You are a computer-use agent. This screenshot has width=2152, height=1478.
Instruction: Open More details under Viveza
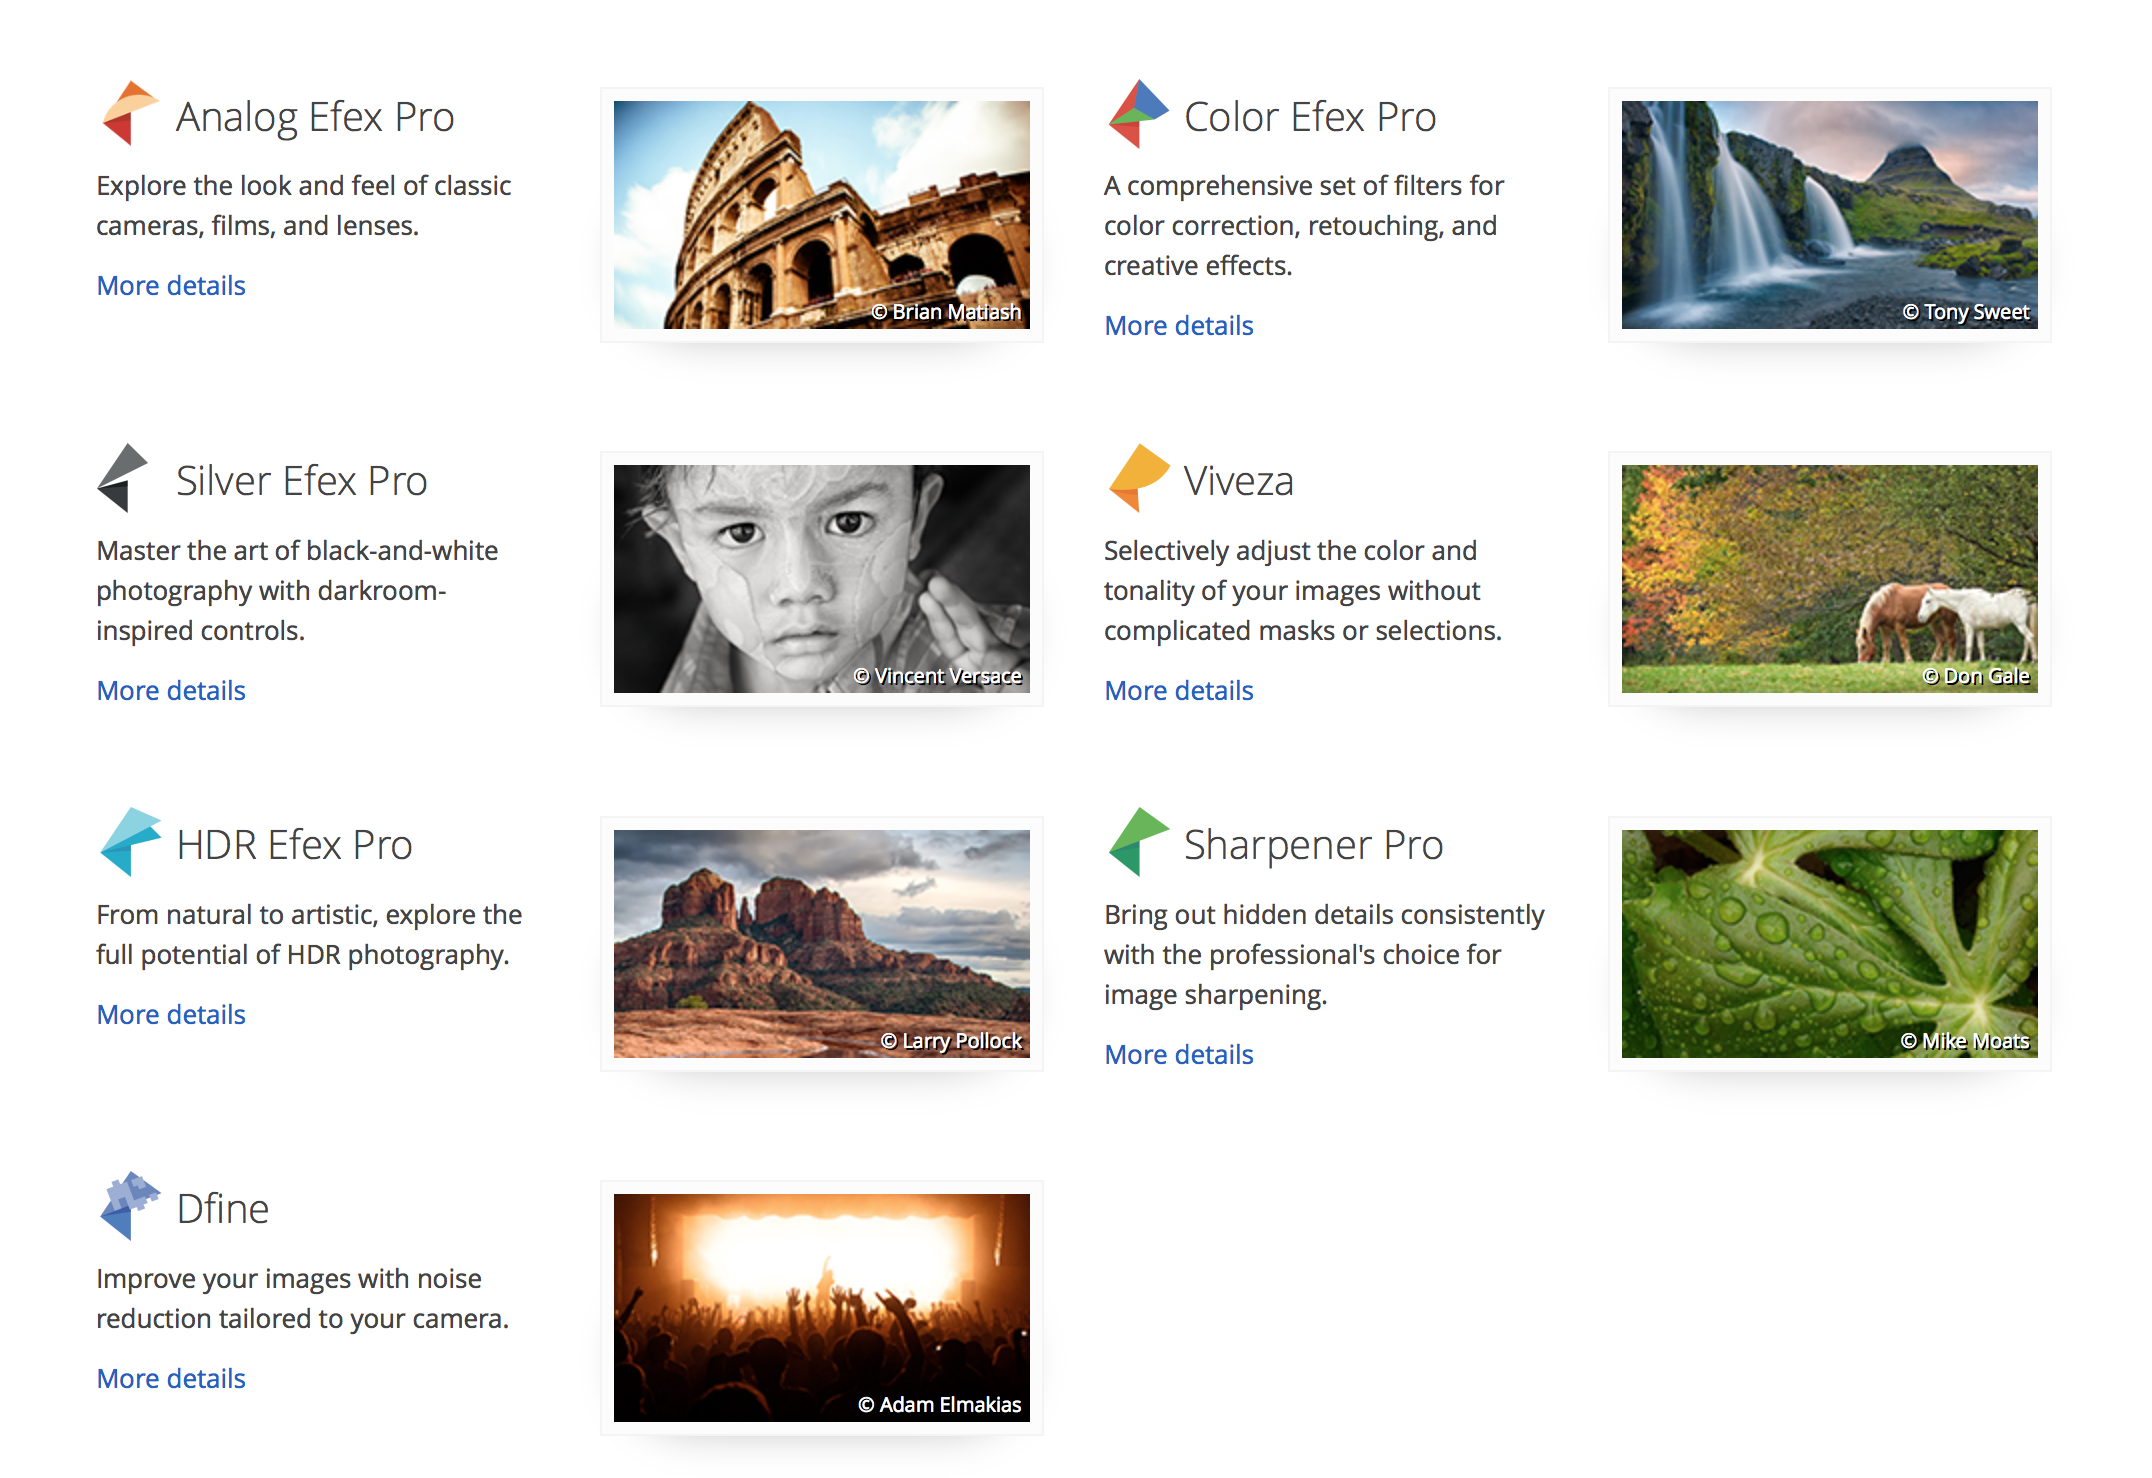pos(1178,691)
